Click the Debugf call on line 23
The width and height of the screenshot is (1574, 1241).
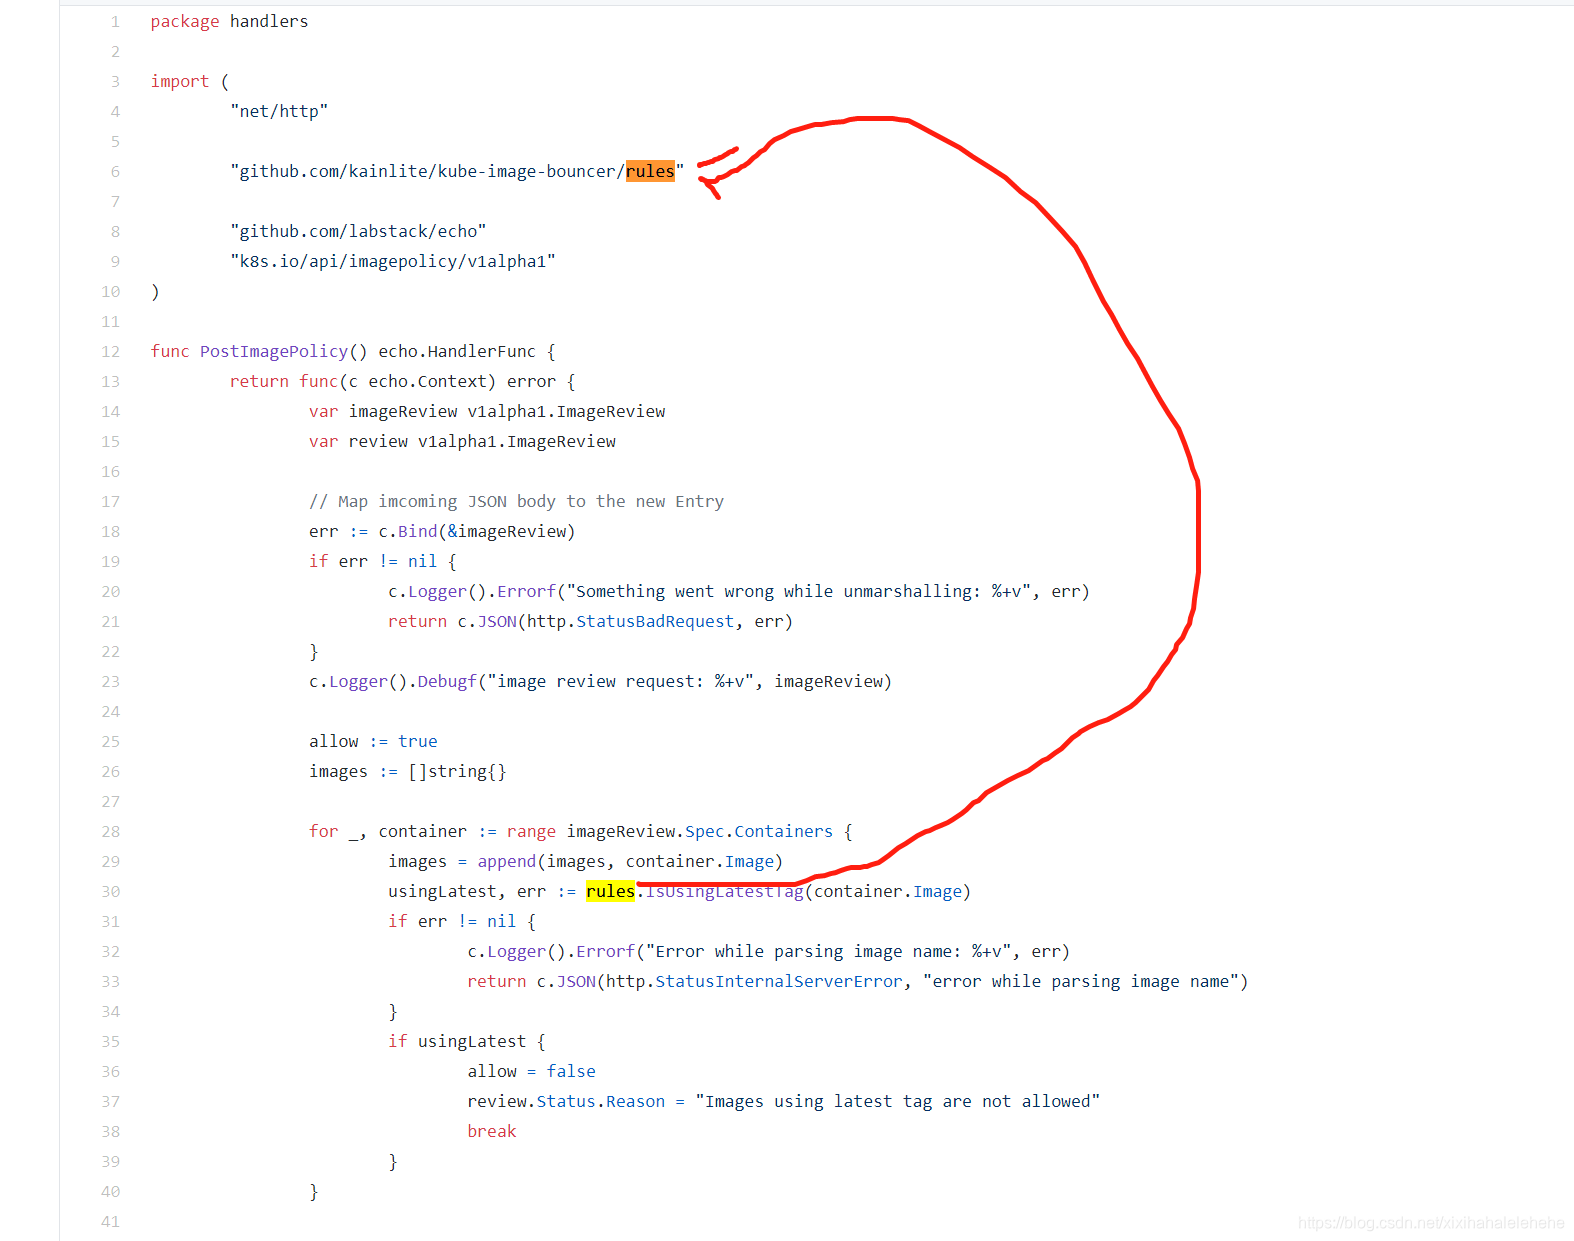tap(447, 681)
